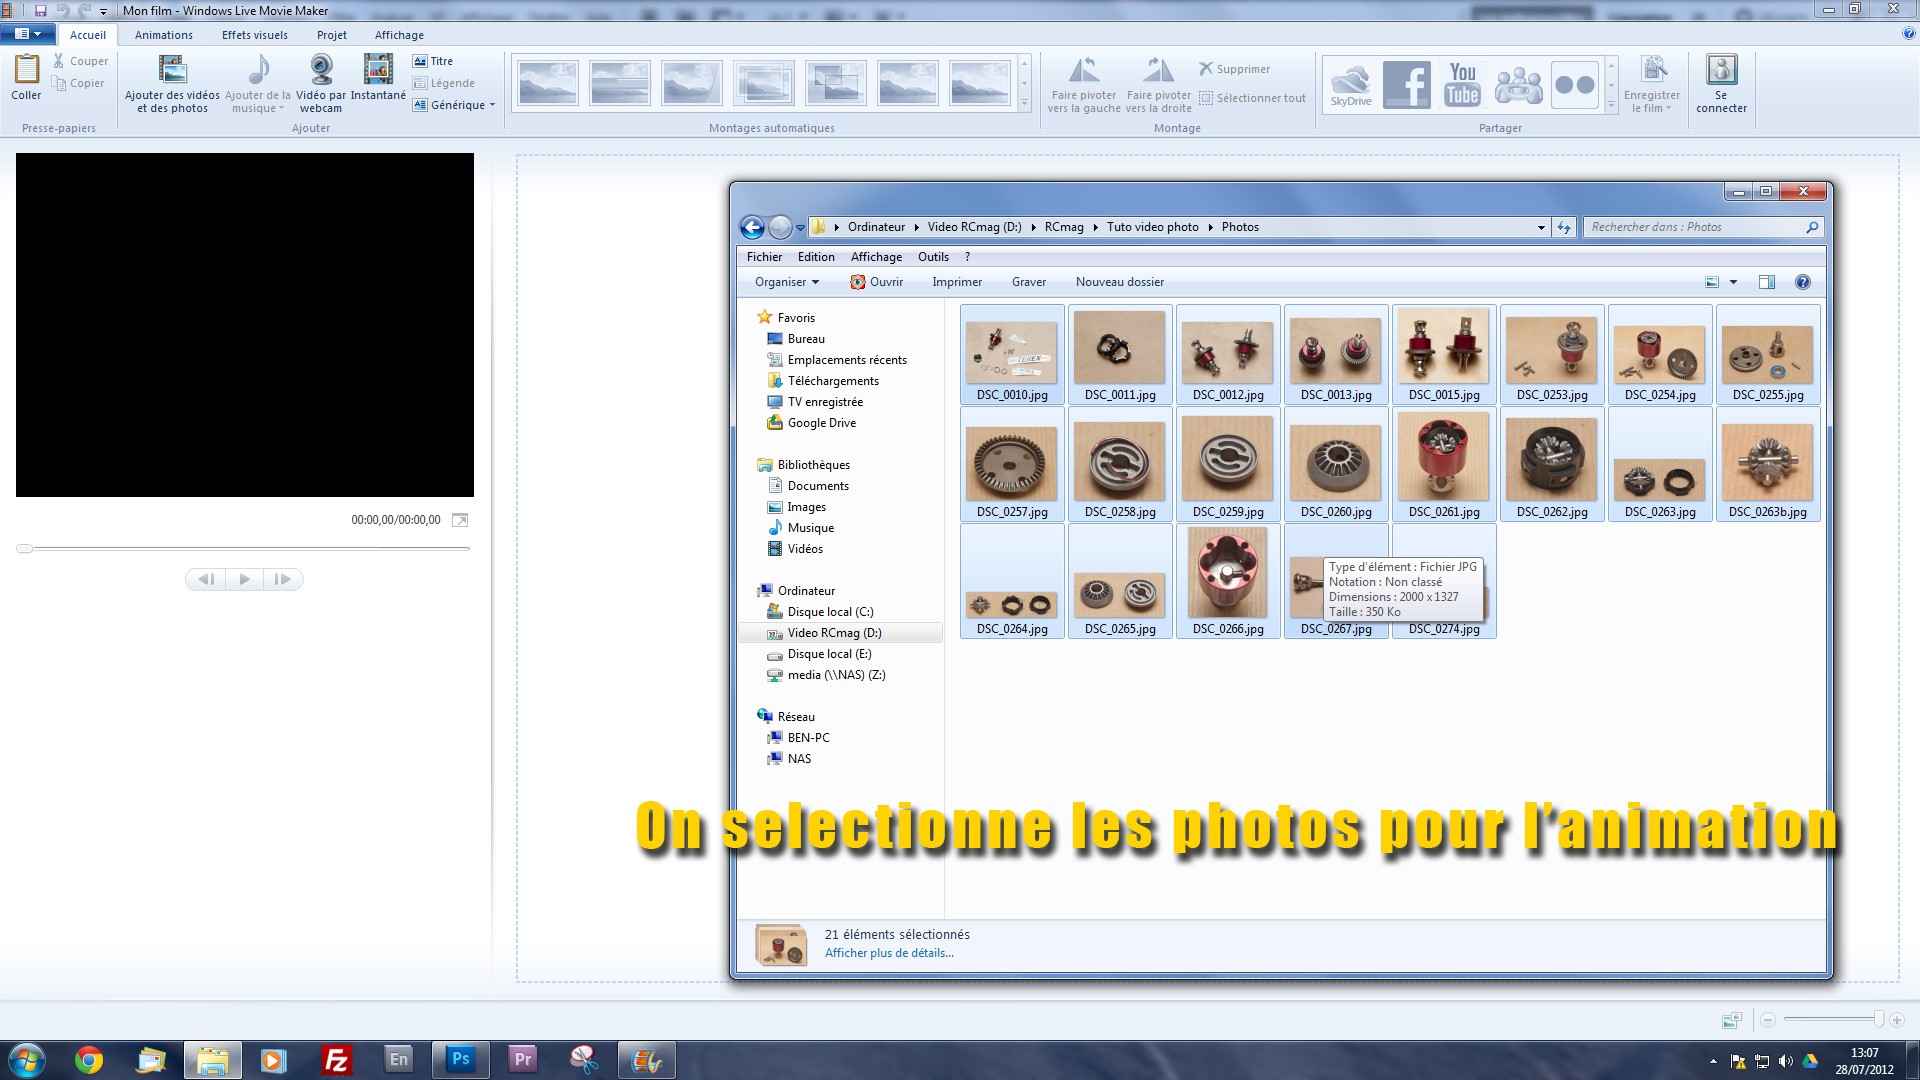Add a Titre to the film
This screenshot has height=1080, width=1920.
tap(433, 61)
